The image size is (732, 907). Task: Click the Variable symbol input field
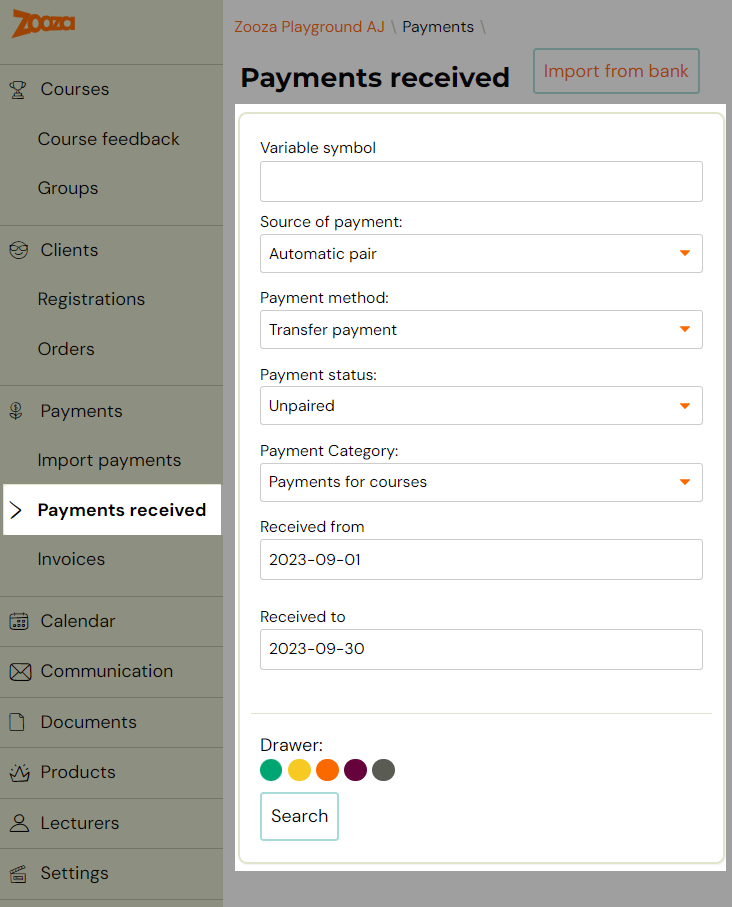(x=481, y=182)
